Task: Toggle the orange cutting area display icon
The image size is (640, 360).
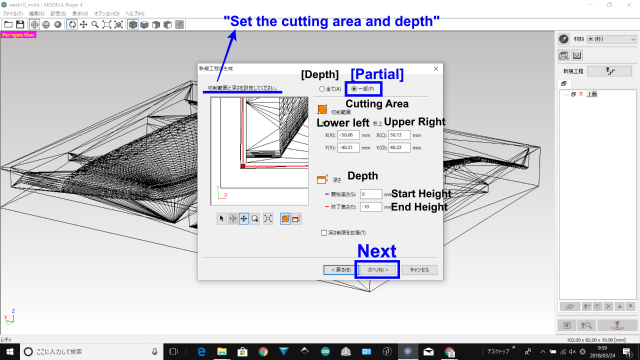Action: [x=285, y=219]
